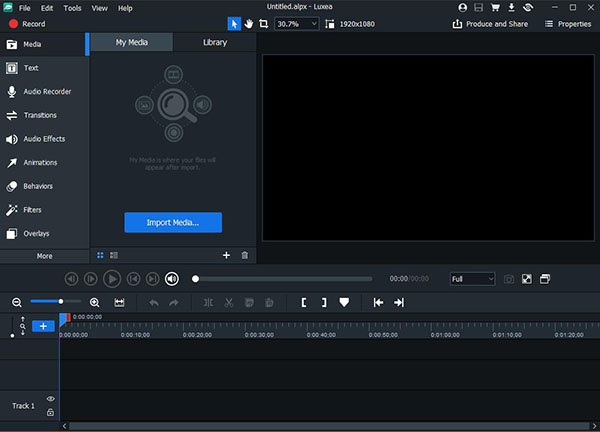Open the File menu
600x432 pixels.
tap(24, 8)
